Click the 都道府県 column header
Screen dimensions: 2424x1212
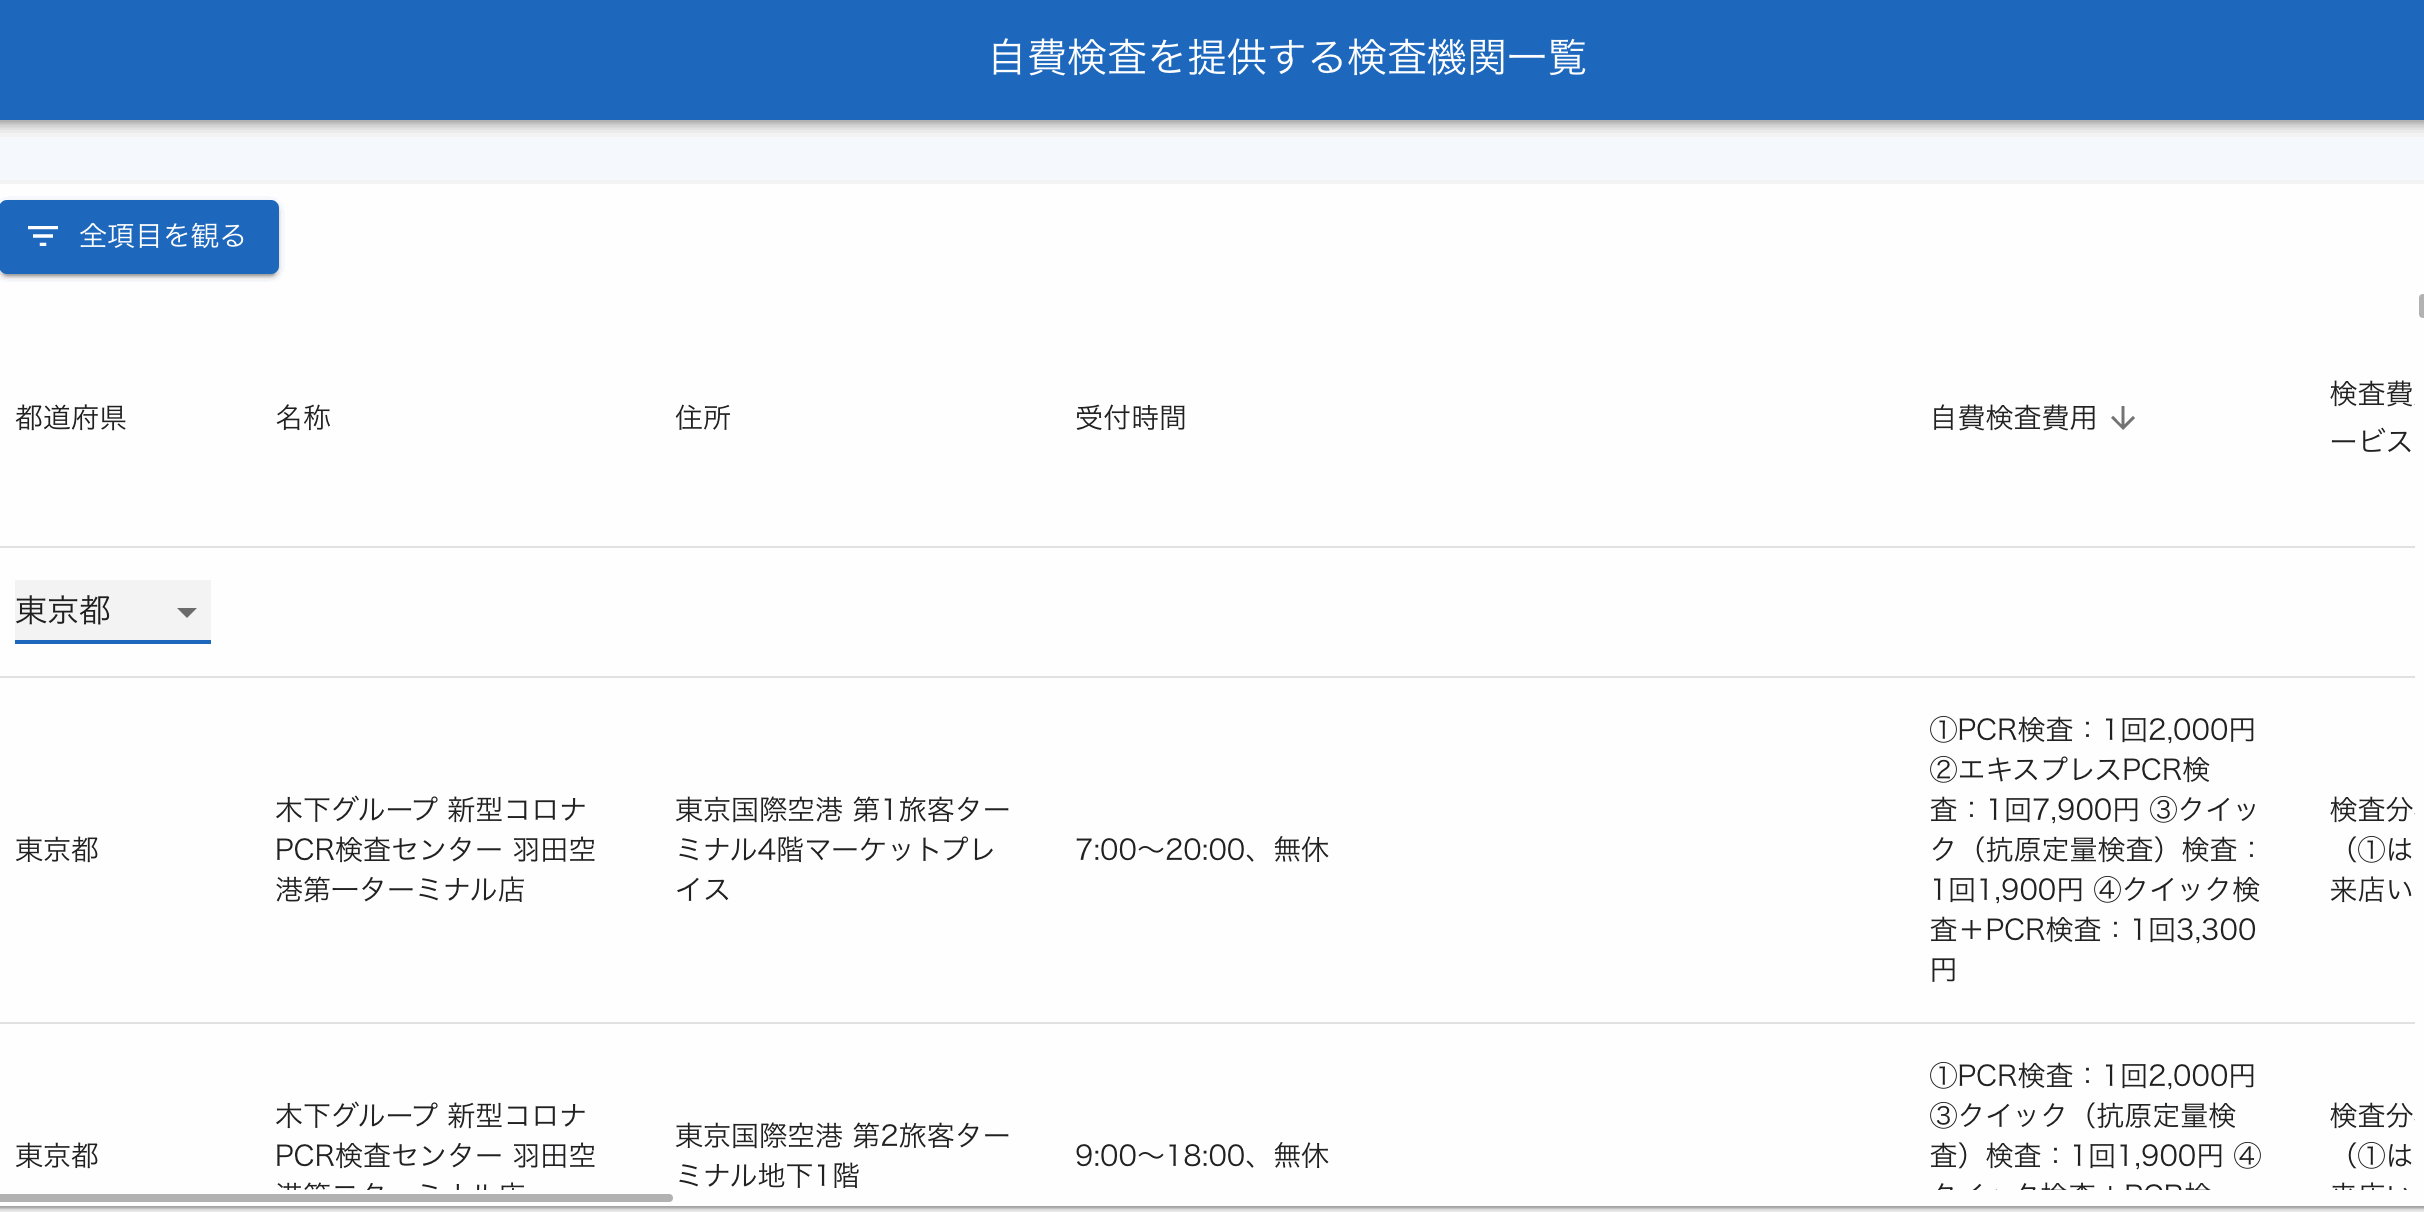71,418
